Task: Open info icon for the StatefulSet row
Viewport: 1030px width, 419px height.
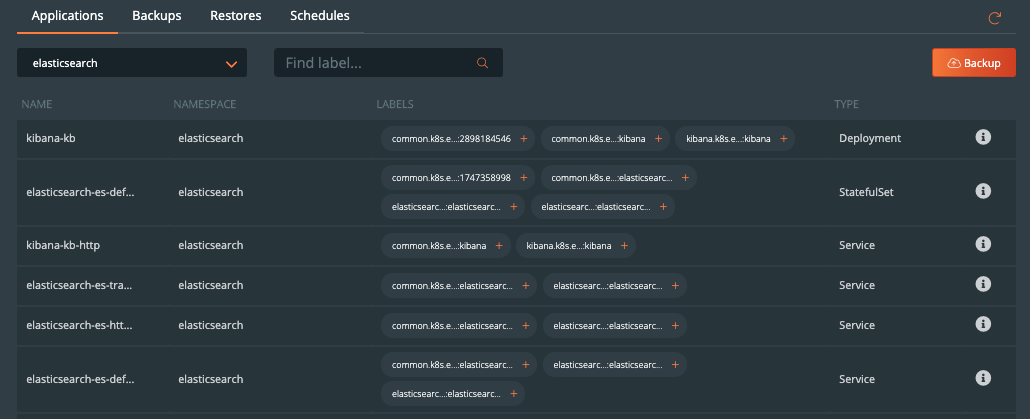Action: click(x=982, y=191)
